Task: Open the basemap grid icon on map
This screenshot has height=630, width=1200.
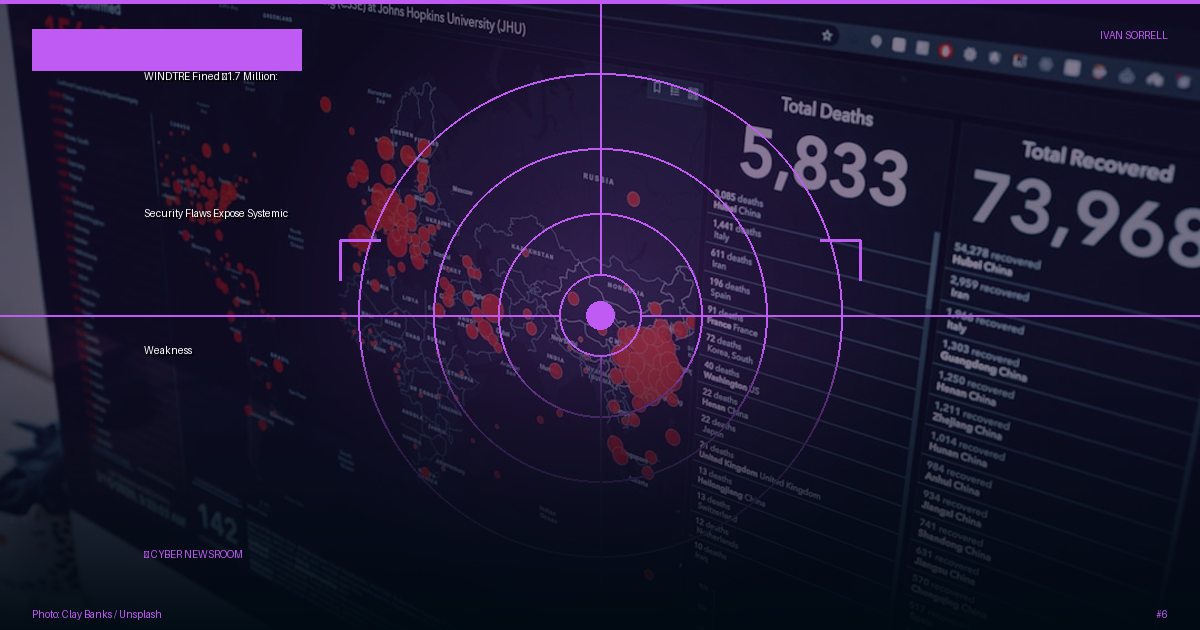Action: point(693,93)
